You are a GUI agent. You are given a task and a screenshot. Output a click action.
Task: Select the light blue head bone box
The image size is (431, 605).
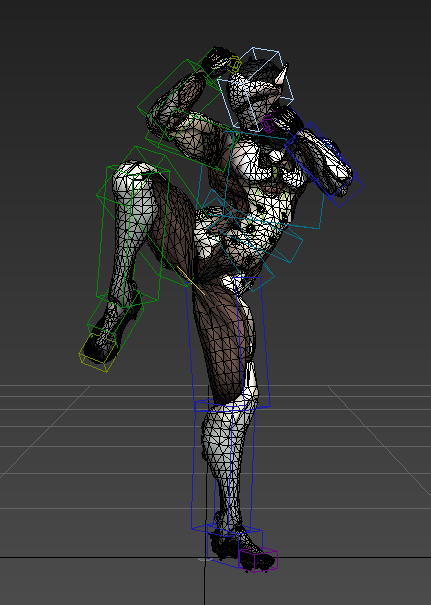pos(255,88)
